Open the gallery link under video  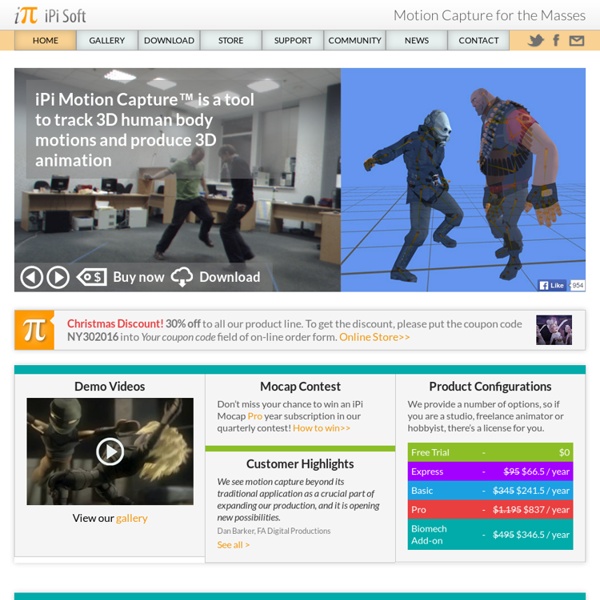pos(132,518)
